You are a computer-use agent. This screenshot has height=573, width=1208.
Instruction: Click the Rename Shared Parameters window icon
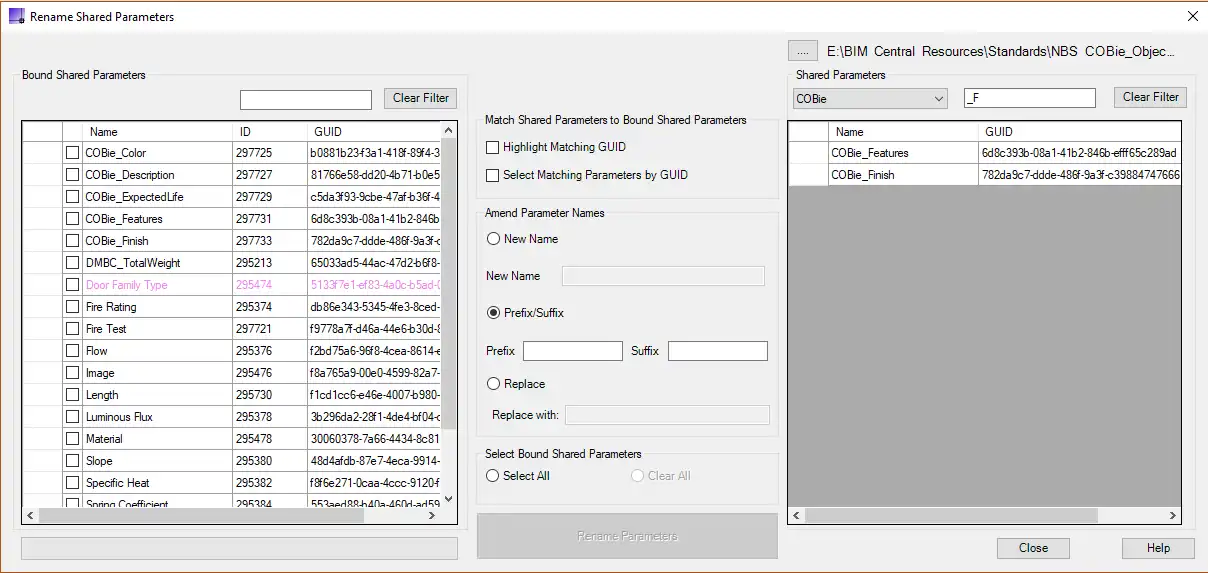click(x=16, y=16)
